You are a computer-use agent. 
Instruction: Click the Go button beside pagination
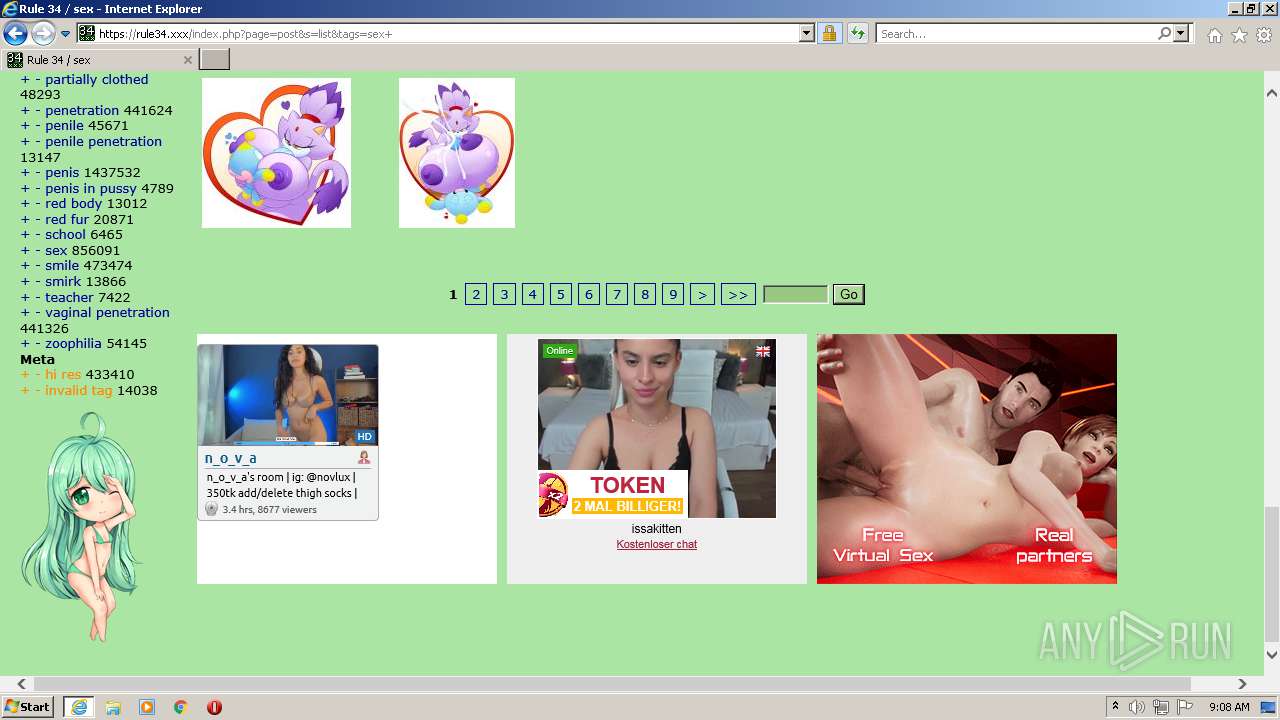tap(849, 294)
